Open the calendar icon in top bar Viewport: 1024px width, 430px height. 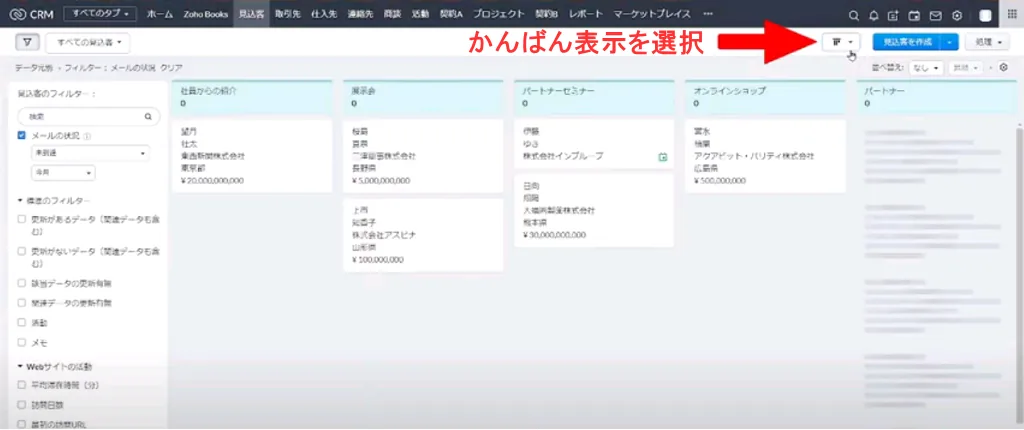[914, 16]
